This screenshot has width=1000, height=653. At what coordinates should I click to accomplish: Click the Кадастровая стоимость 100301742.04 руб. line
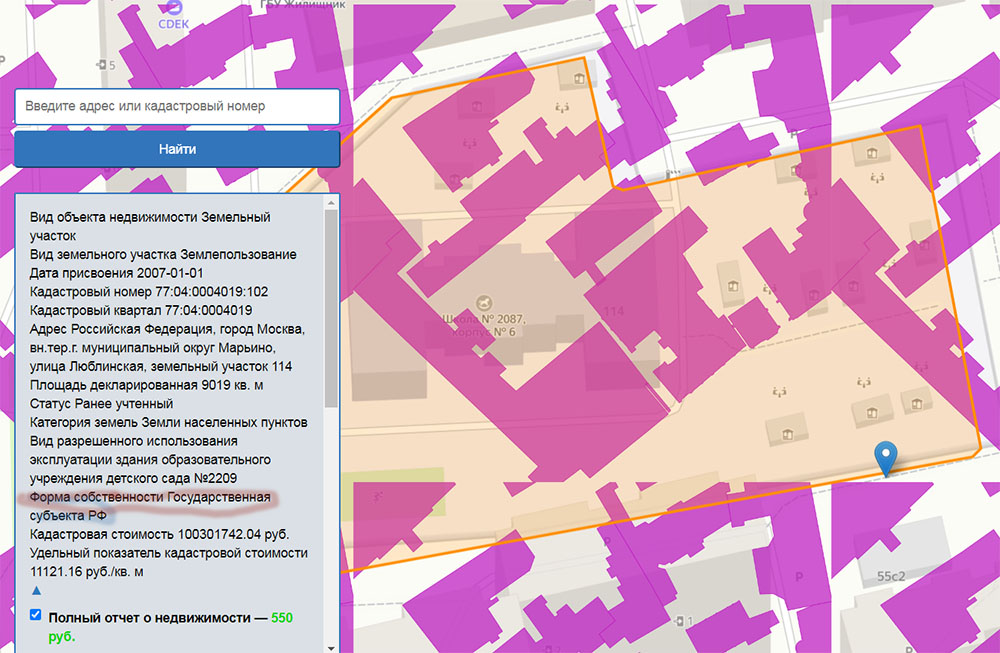point(159,534)
